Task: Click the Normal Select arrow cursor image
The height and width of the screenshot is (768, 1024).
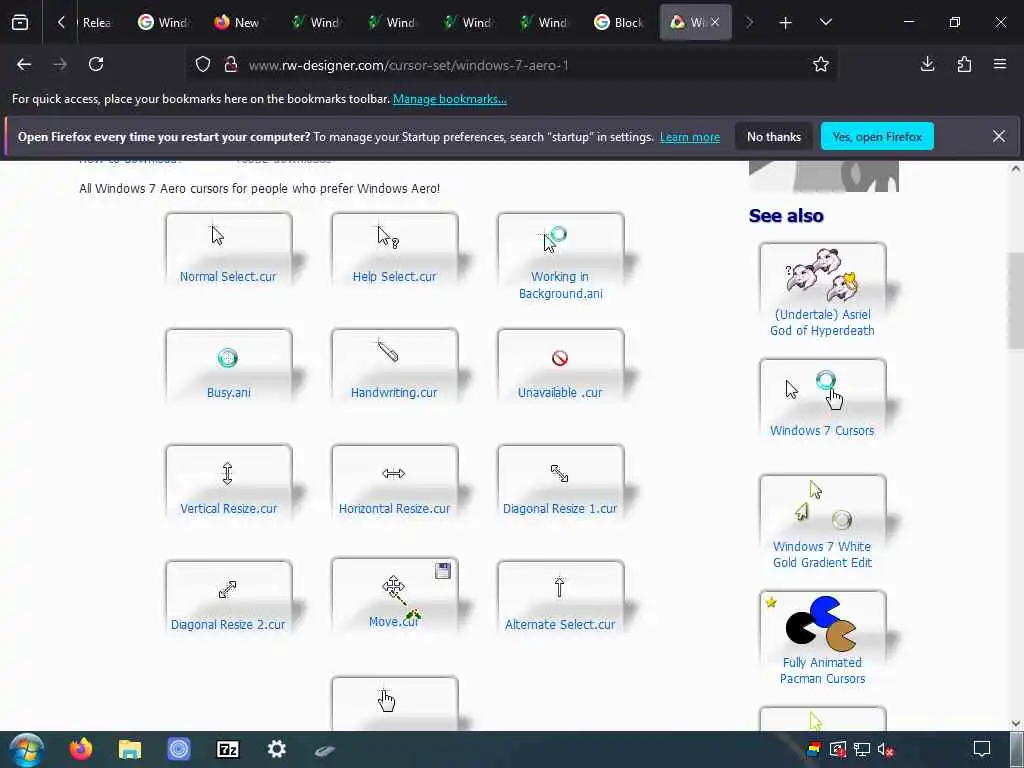Action: click(217, 235)
